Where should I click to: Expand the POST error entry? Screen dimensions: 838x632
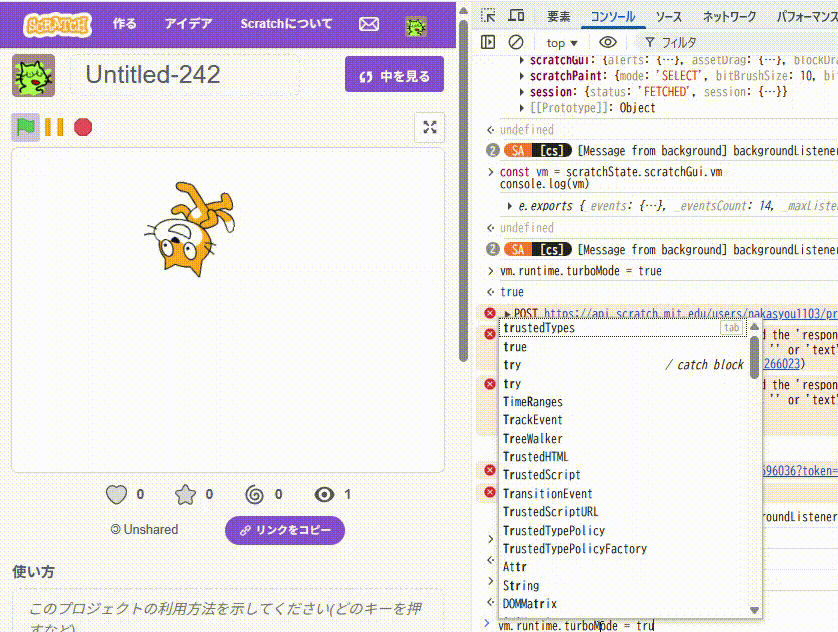tap(507, 314)
